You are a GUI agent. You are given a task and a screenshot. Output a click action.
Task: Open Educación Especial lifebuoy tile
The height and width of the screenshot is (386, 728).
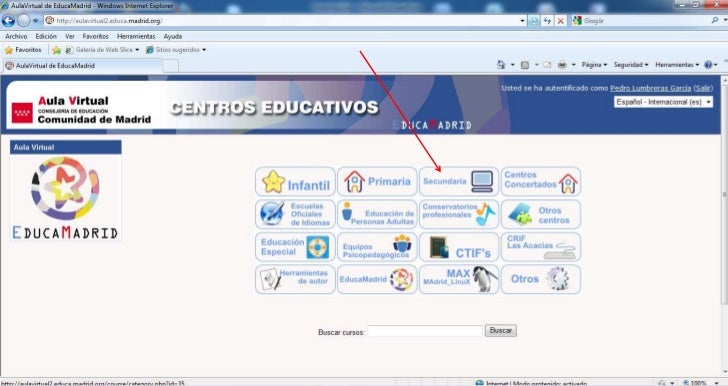pos(295,247)
